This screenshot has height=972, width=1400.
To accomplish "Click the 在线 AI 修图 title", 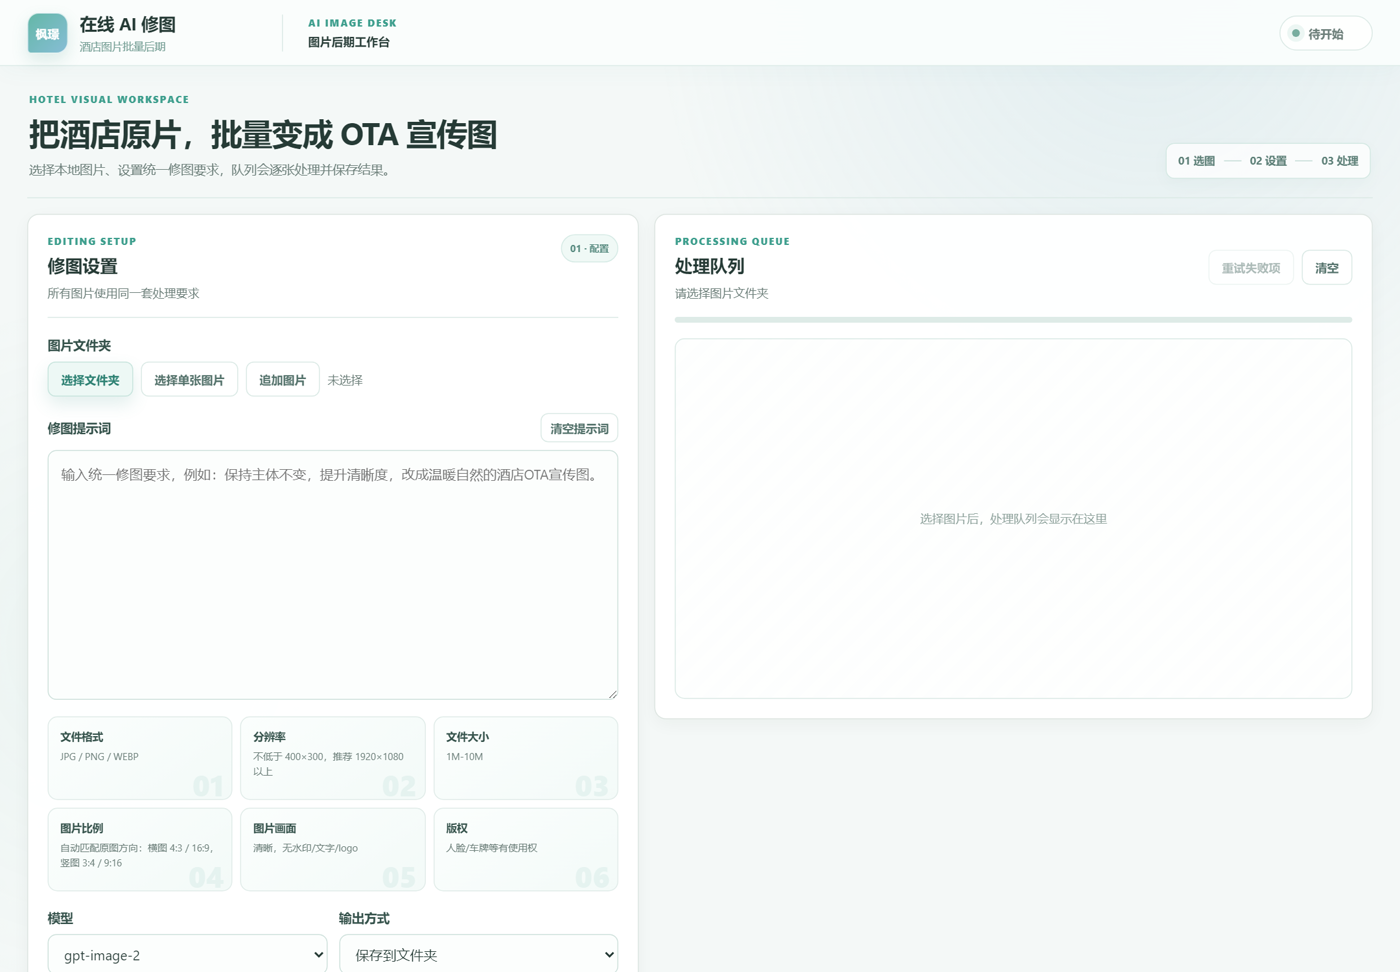I will pyautogui.click(x=128, y=24).
